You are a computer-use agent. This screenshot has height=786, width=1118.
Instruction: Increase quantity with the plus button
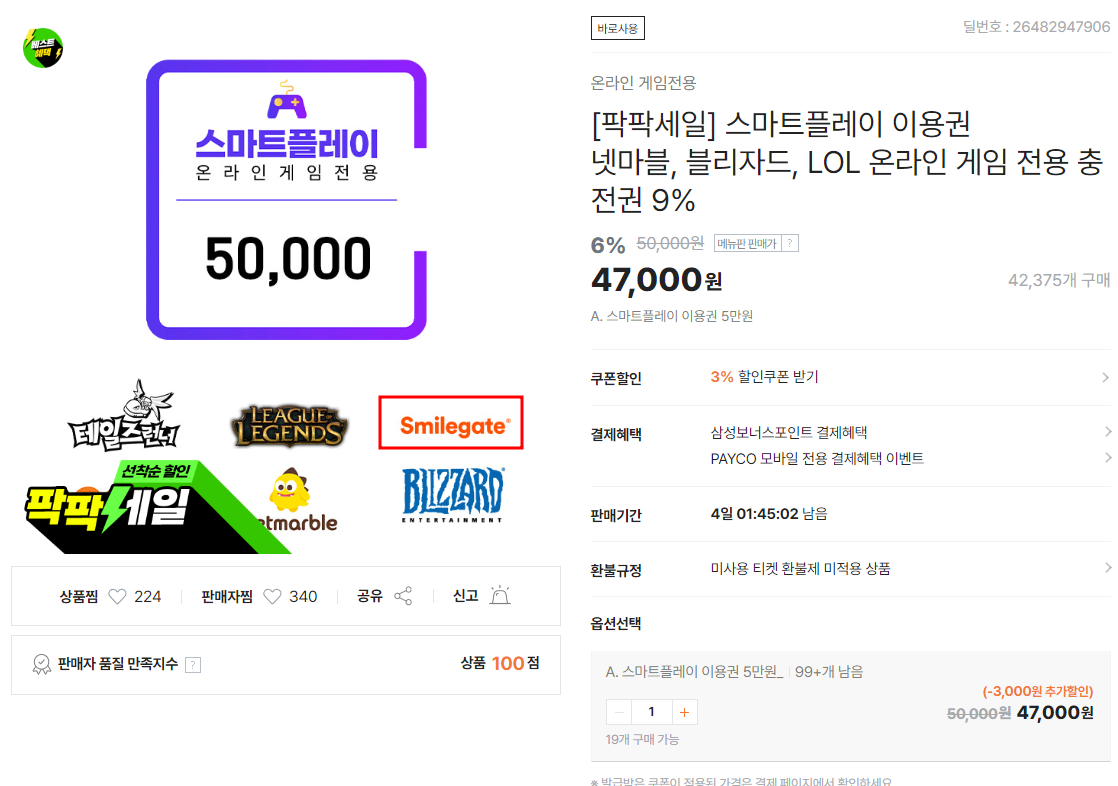pyautogui.click(x=684, y=712)
